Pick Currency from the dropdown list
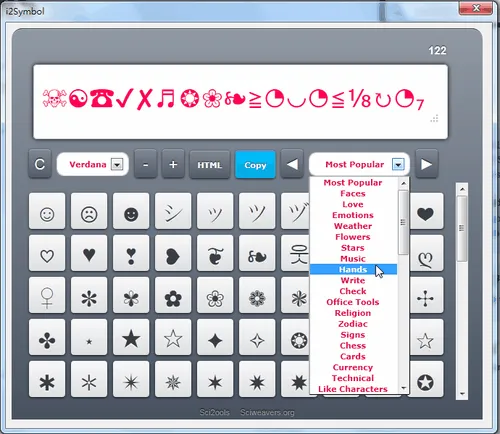Screen dimensions: 500x434 coord(353,367)
